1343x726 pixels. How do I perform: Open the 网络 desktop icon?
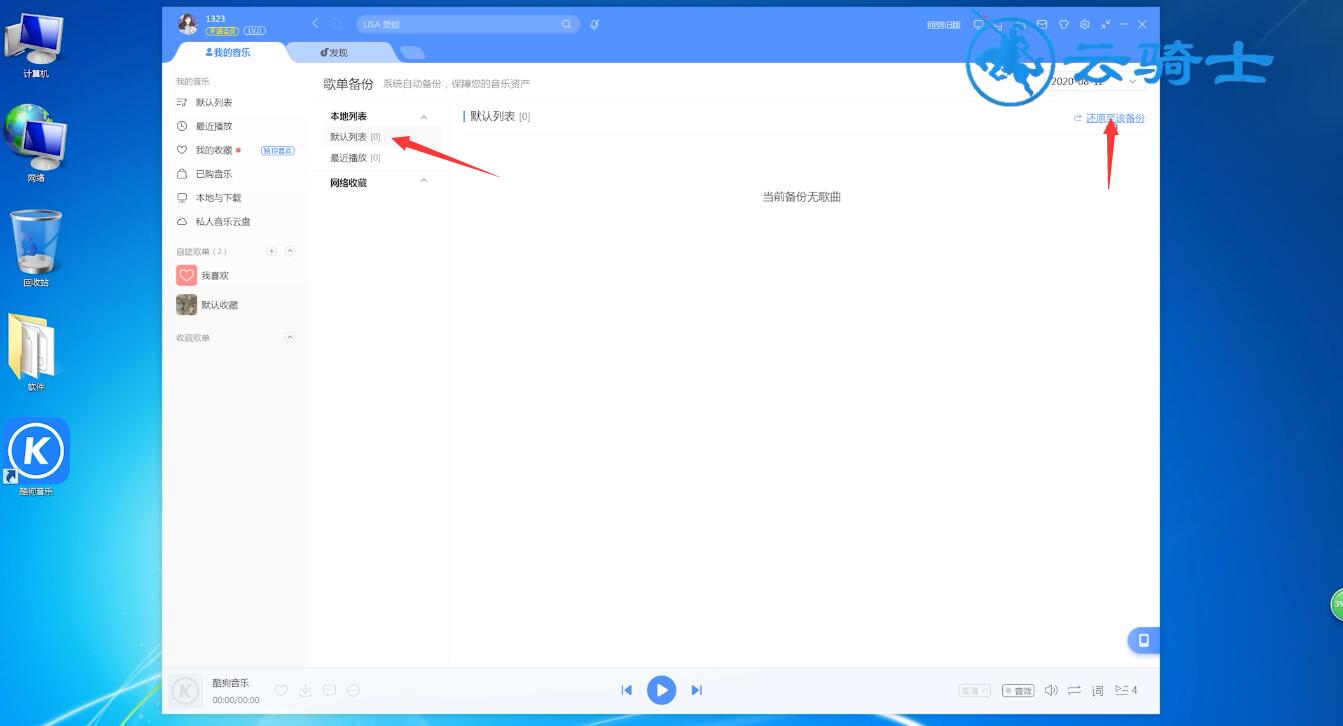(36, 145)
